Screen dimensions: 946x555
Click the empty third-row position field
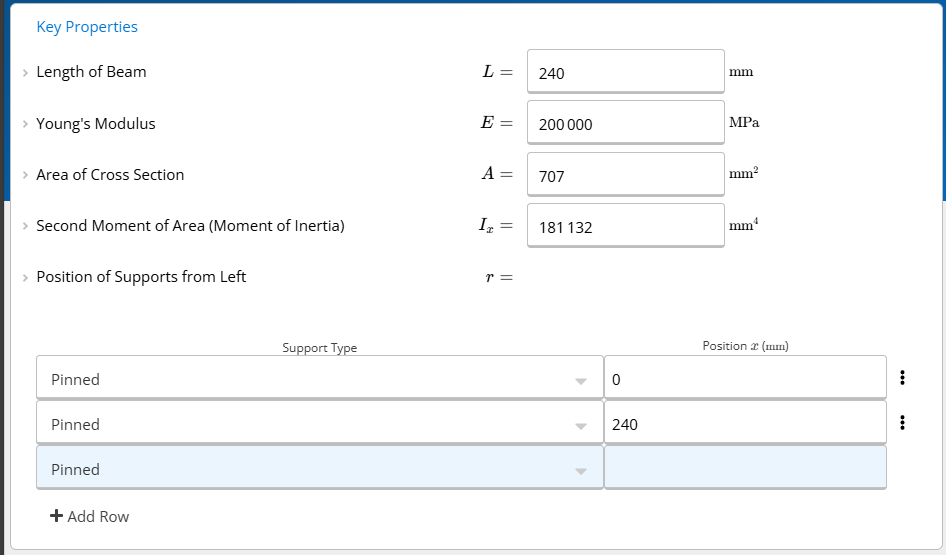[745, 468]
